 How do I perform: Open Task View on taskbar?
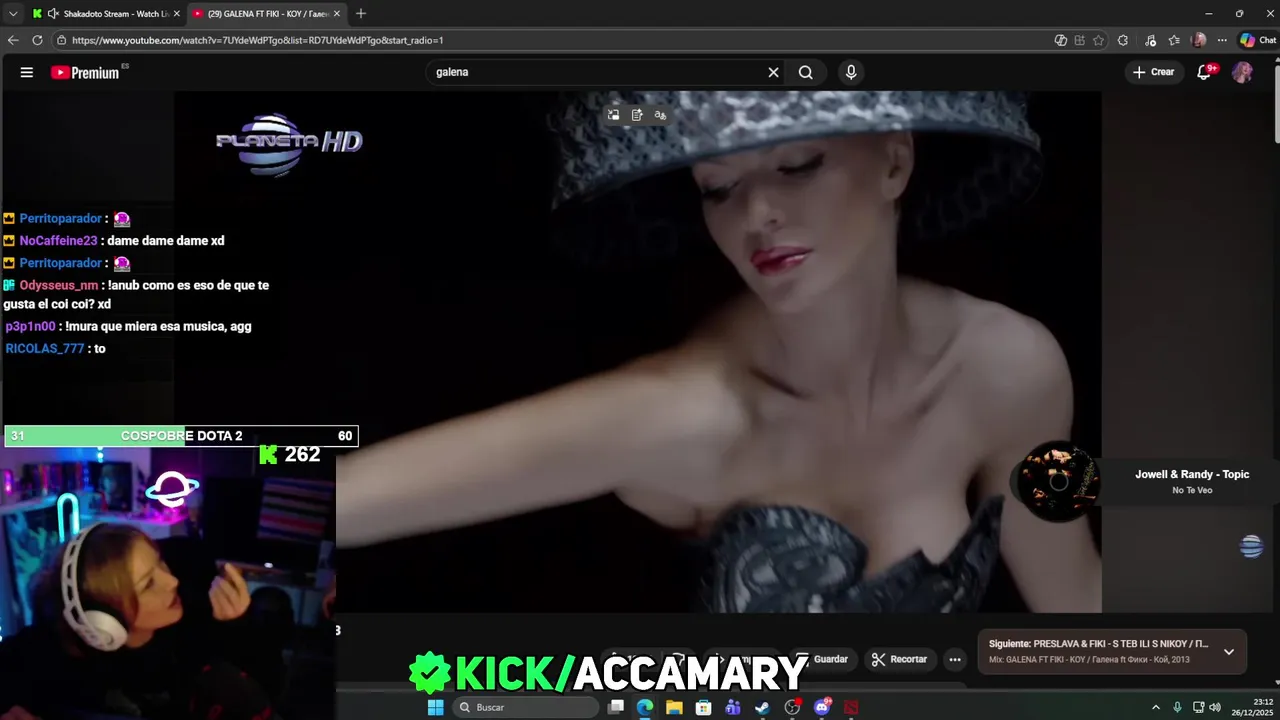coord(616,707)
